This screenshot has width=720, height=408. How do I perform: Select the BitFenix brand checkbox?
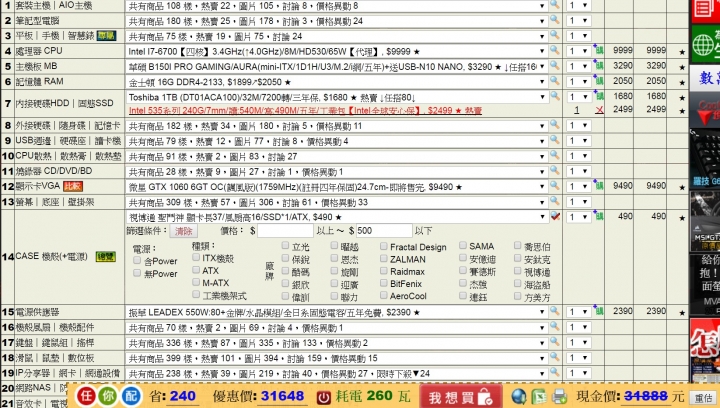[x=384, y=283]
